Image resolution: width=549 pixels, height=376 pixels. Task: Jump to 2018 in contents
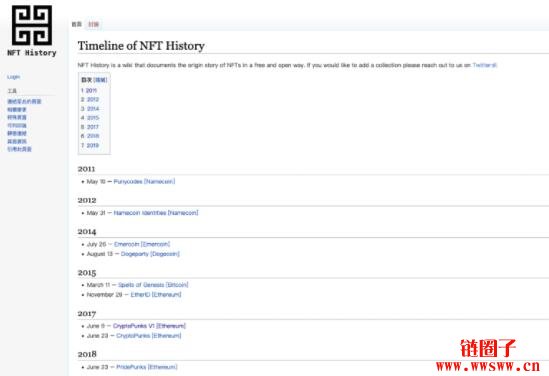tap(90, 136)
